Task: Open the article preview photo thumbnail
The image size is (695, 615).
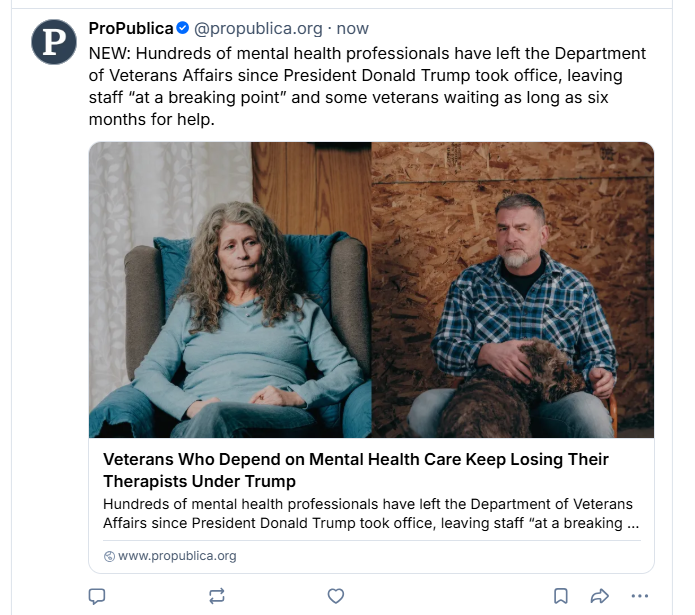Action: 371,290
